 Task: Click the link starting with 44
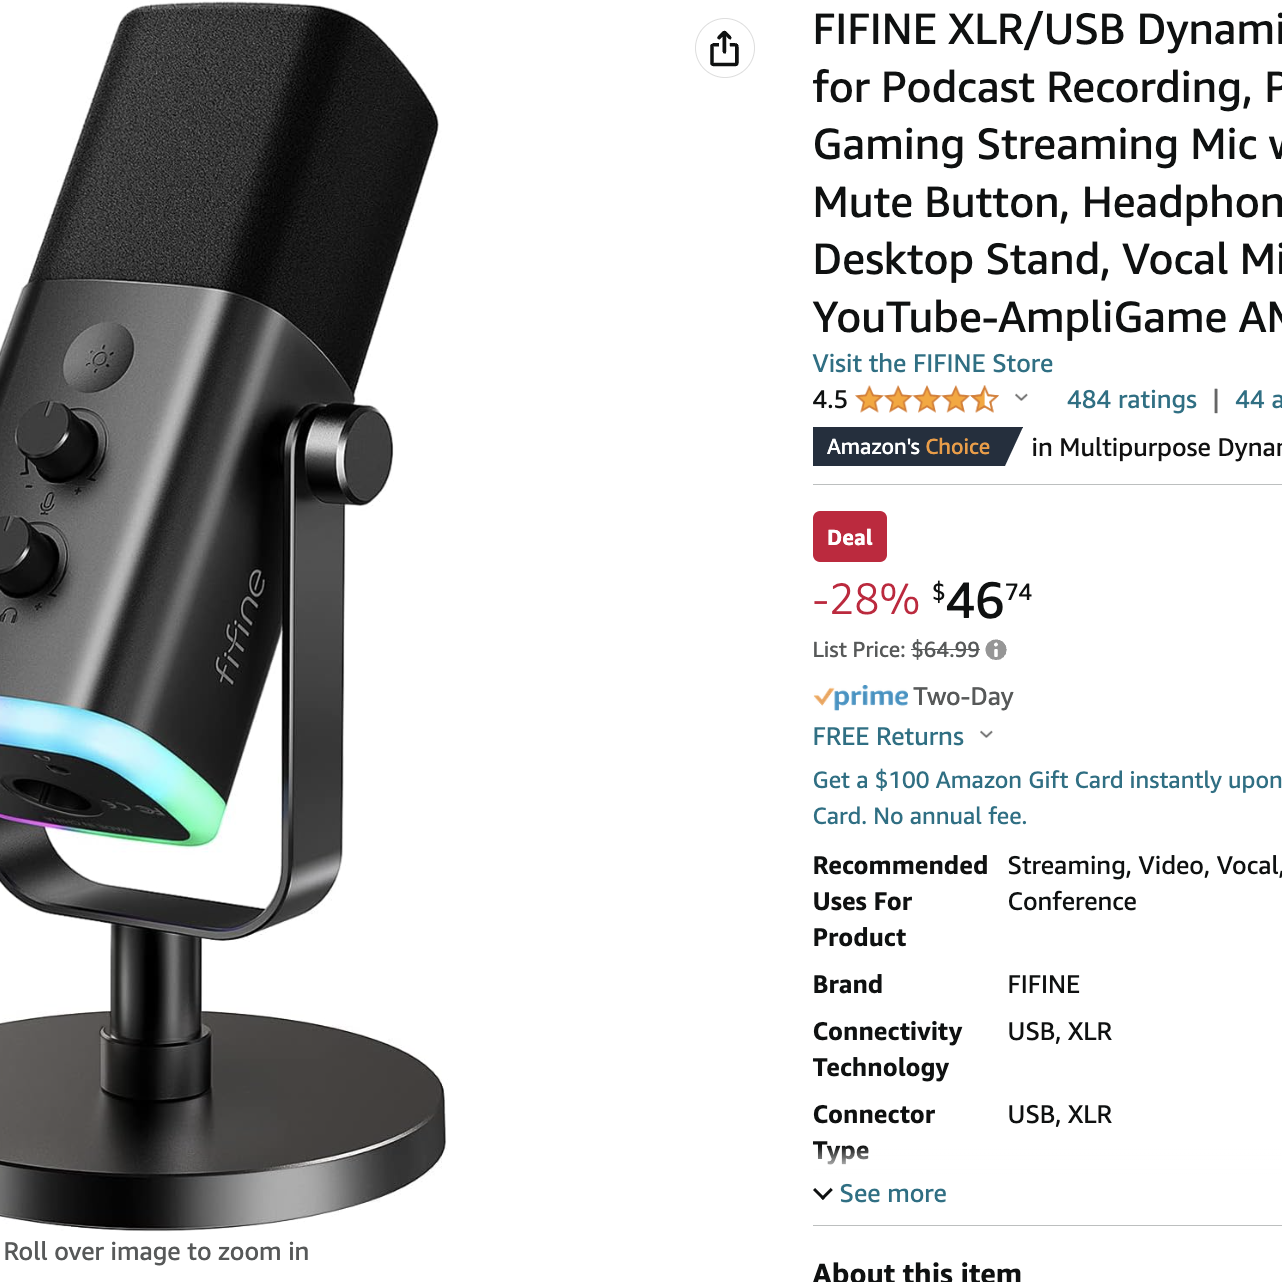point(1257,400)
